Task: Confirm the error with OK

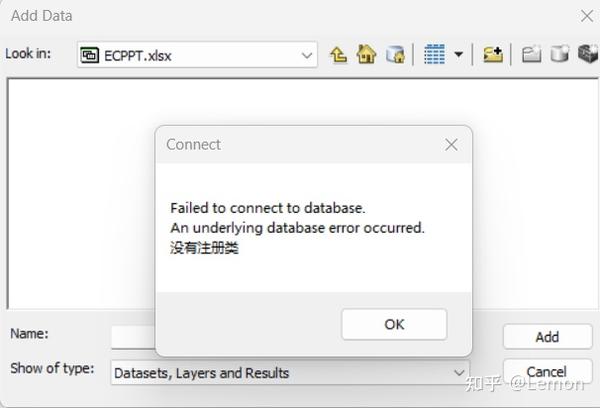Action: click(394, 324)
